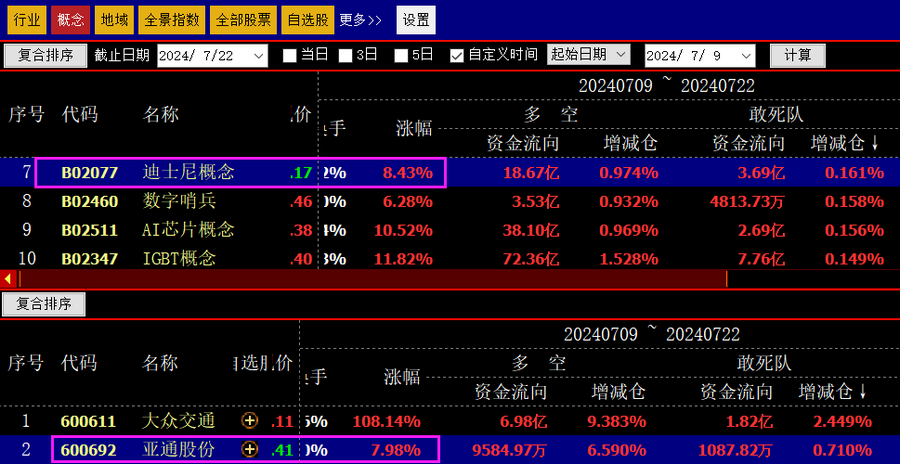900x464 pixels.
Task: Click upper table 涨幅 column header
Action: (x=414, y=129)
